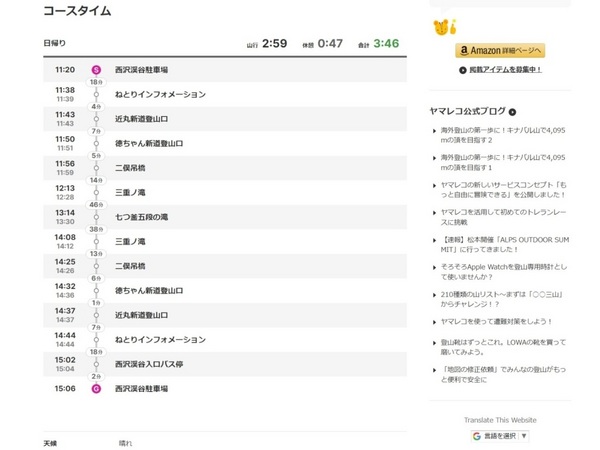Open the 掲載アイテムを募集中 link

coord(505,70)
